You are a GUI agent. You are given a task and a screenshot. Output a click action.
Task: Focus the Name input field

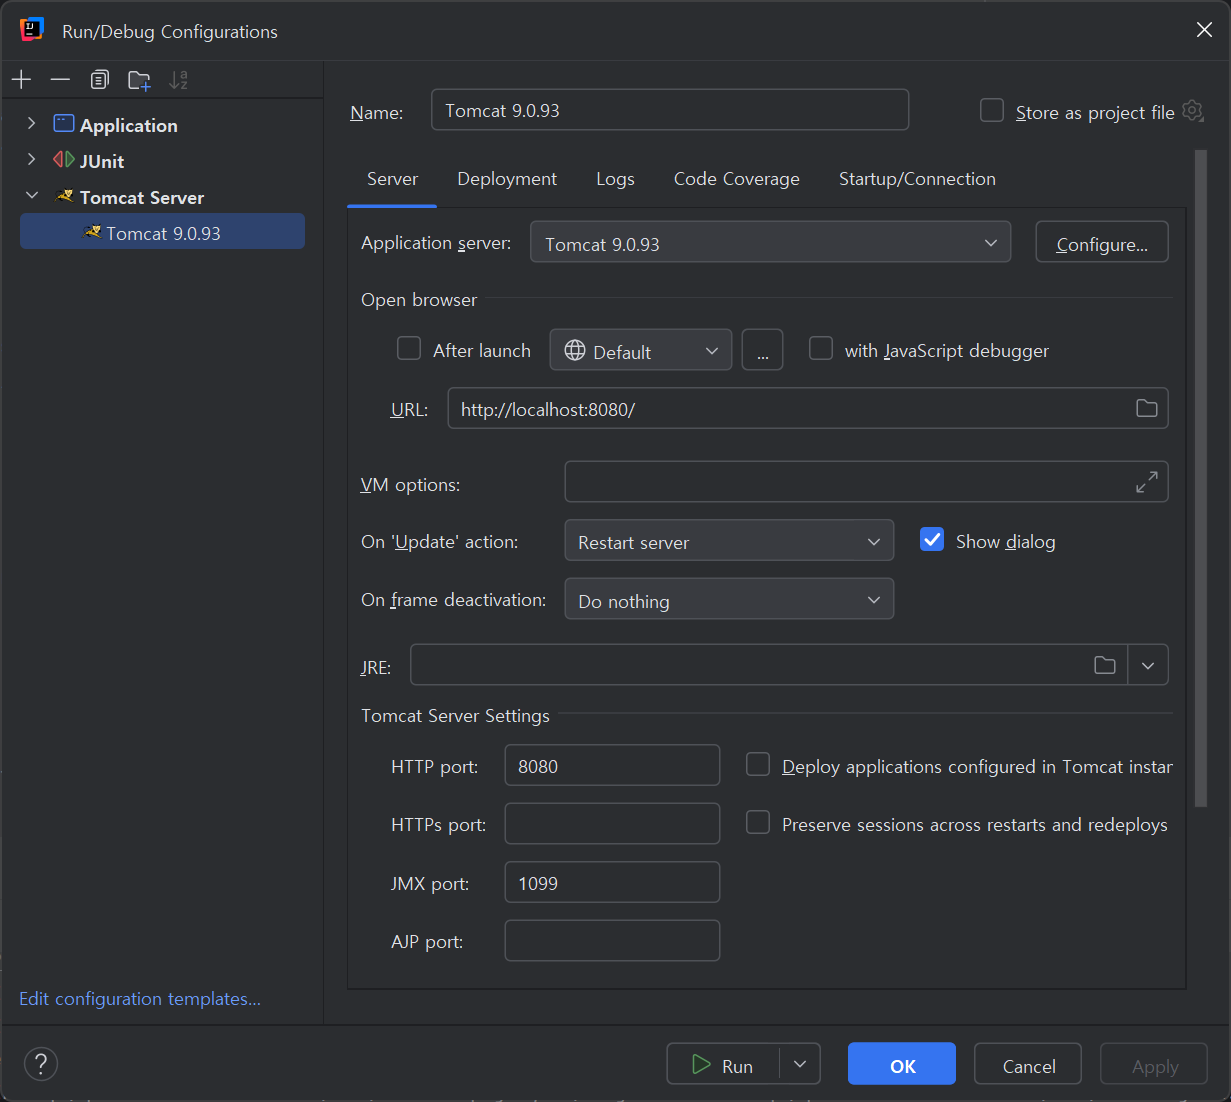(x=670, y=110)
